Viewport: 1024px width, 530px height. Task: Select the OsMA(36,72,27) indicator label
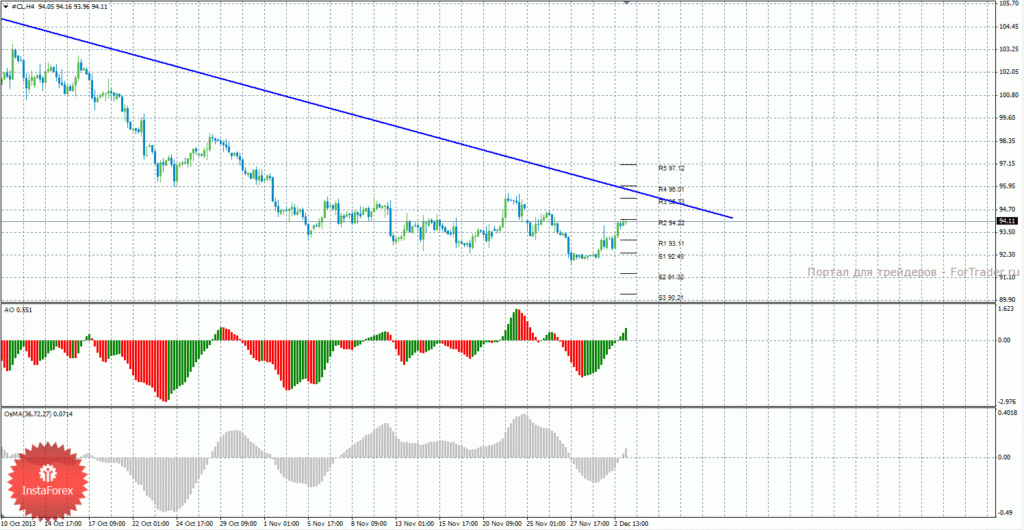[31, 414]
